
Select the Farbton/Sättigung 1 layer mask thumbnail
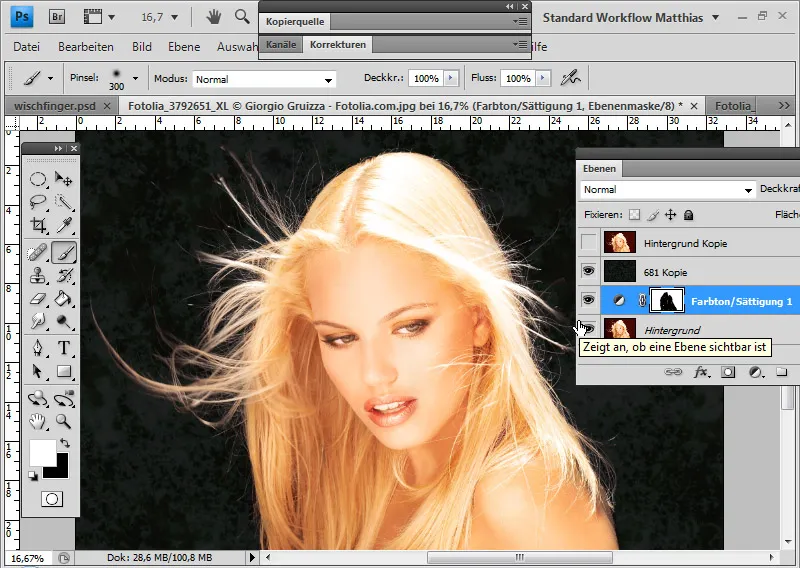click(x=667, y=301)
